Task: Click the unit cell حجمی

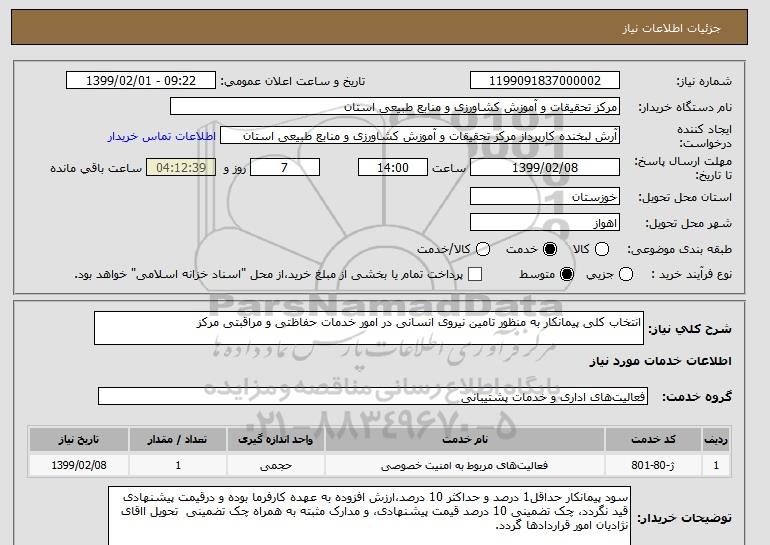Action: [275, 465]
